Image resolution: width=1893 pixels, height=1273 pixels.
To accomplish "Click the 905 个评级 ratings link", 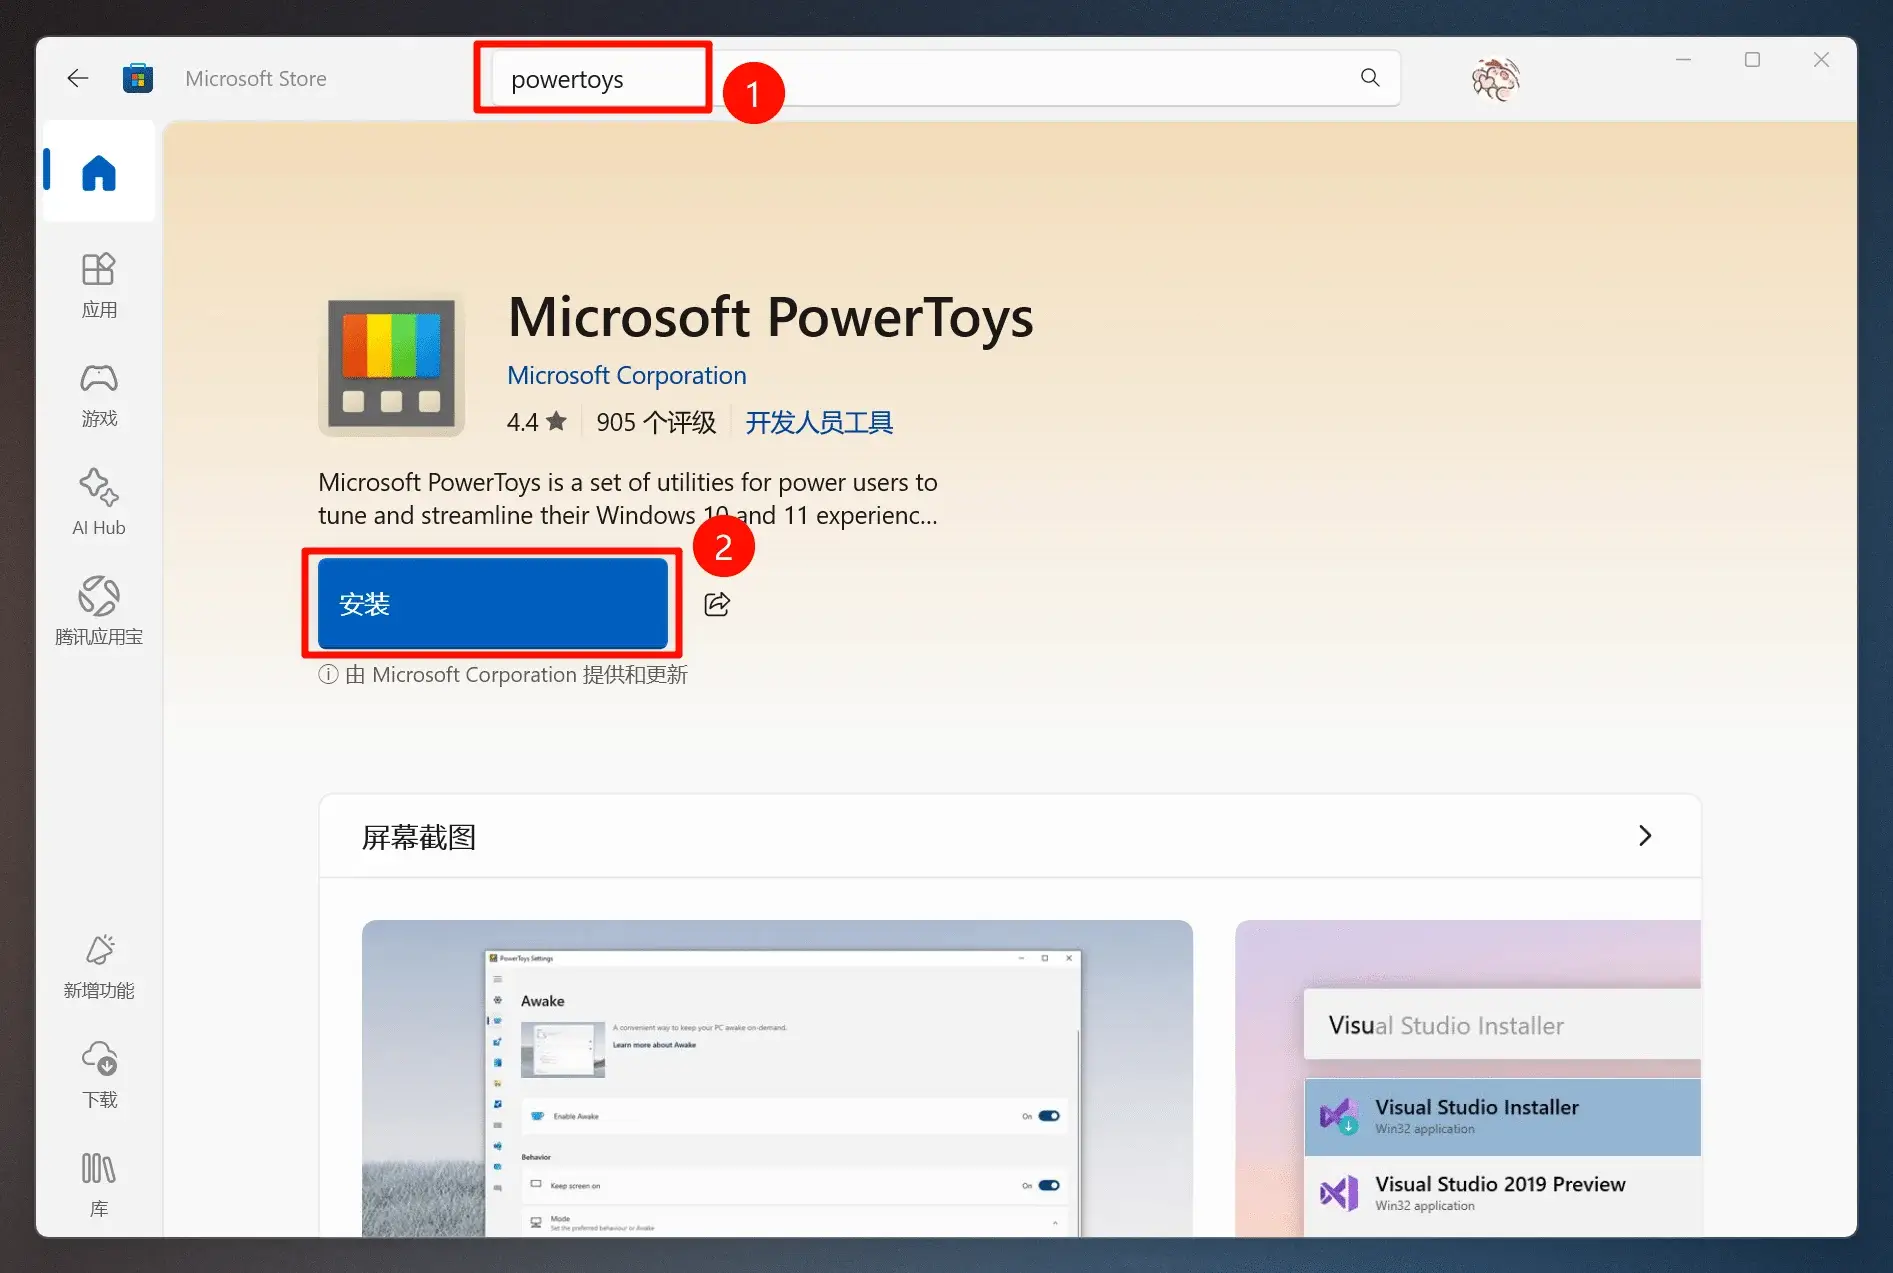I will tap(655, 421).
